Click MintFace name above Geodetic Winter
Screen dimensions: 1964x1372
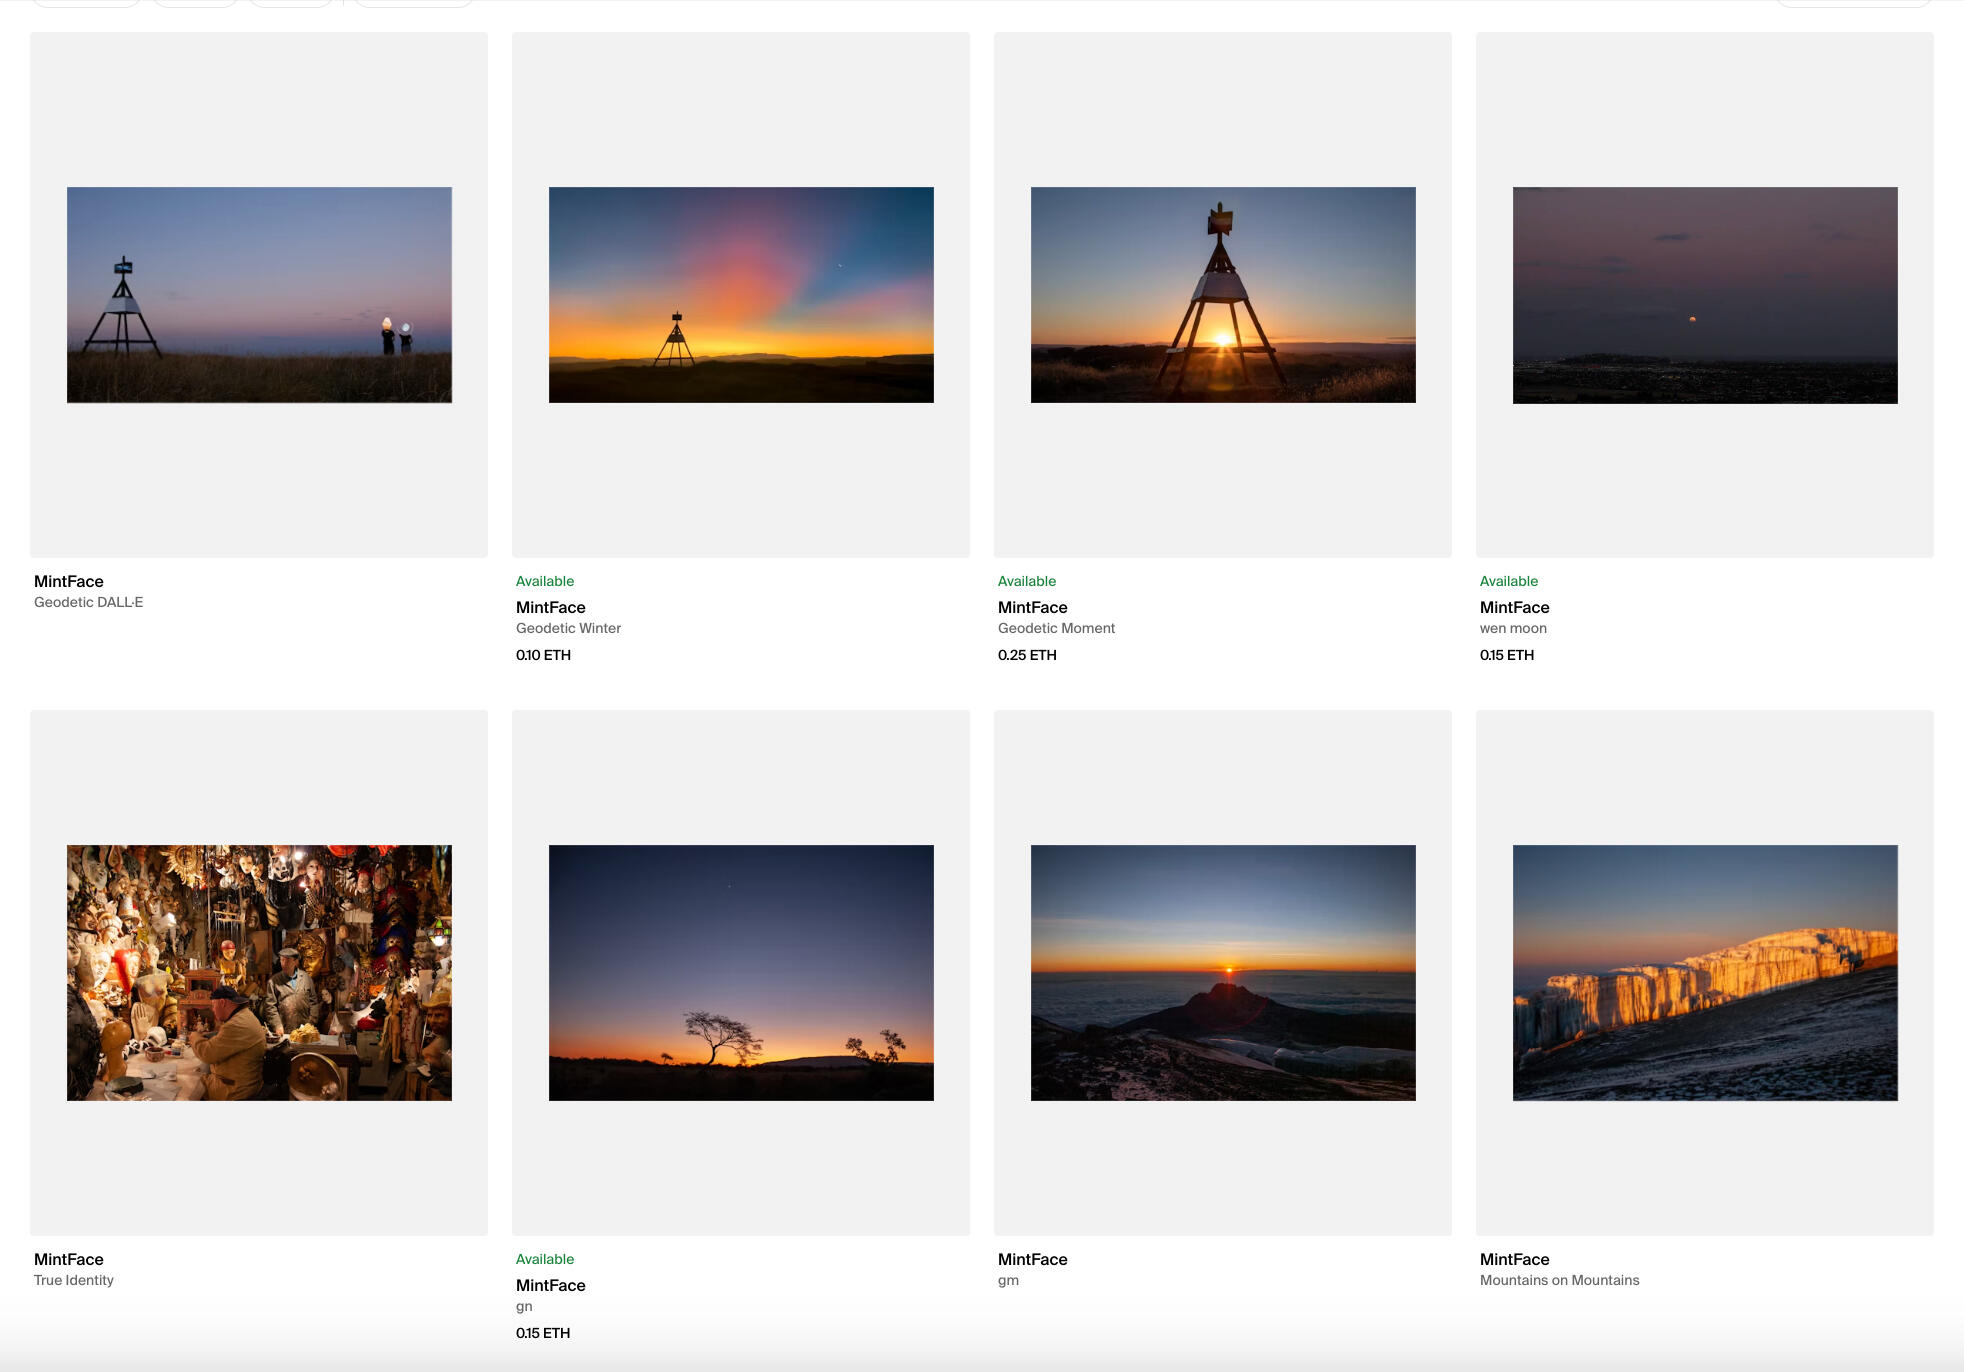tap(551, 607)
